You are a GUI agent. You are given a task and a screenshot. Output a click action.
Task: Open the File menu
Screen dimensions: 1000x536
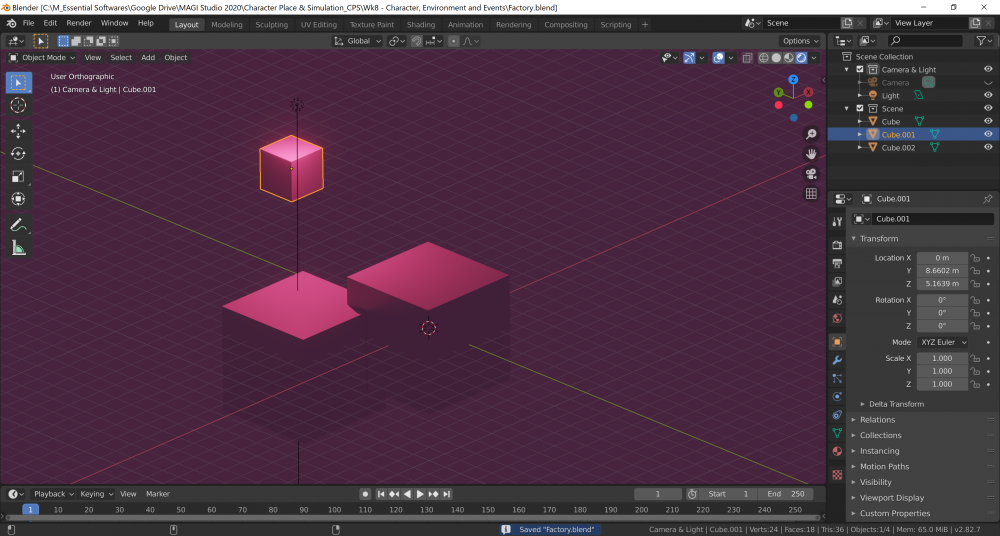click(x=29, y=23)
